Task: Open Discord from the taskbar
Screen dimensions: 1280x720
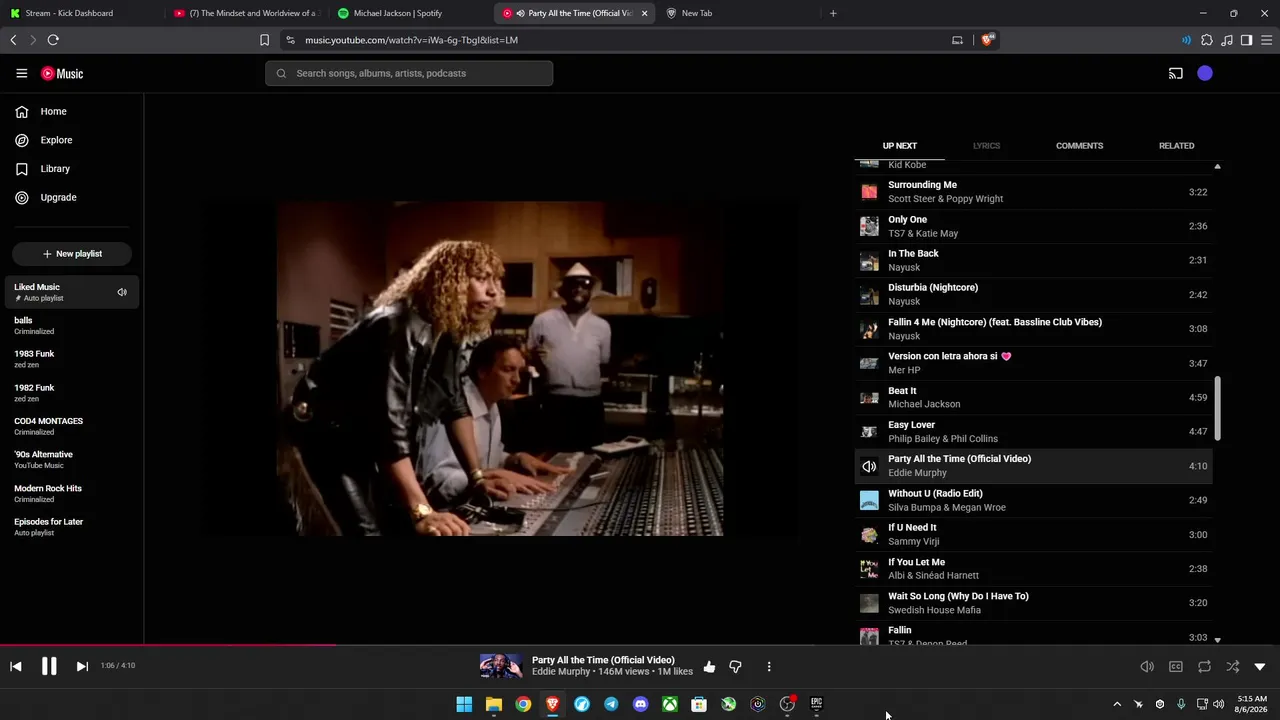Action: (640, 704)
